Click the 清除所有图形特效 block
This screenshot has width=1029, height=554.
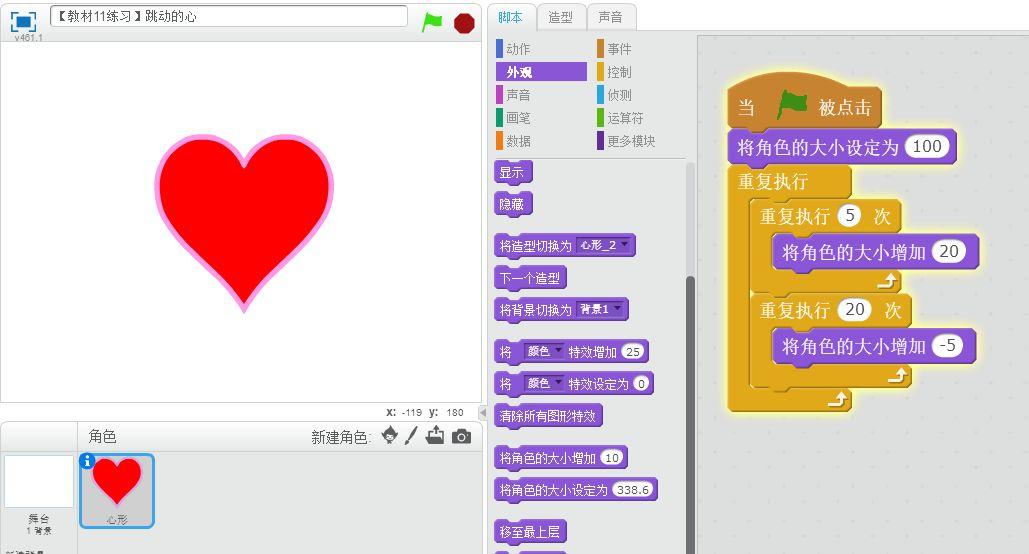click(548, 416)
